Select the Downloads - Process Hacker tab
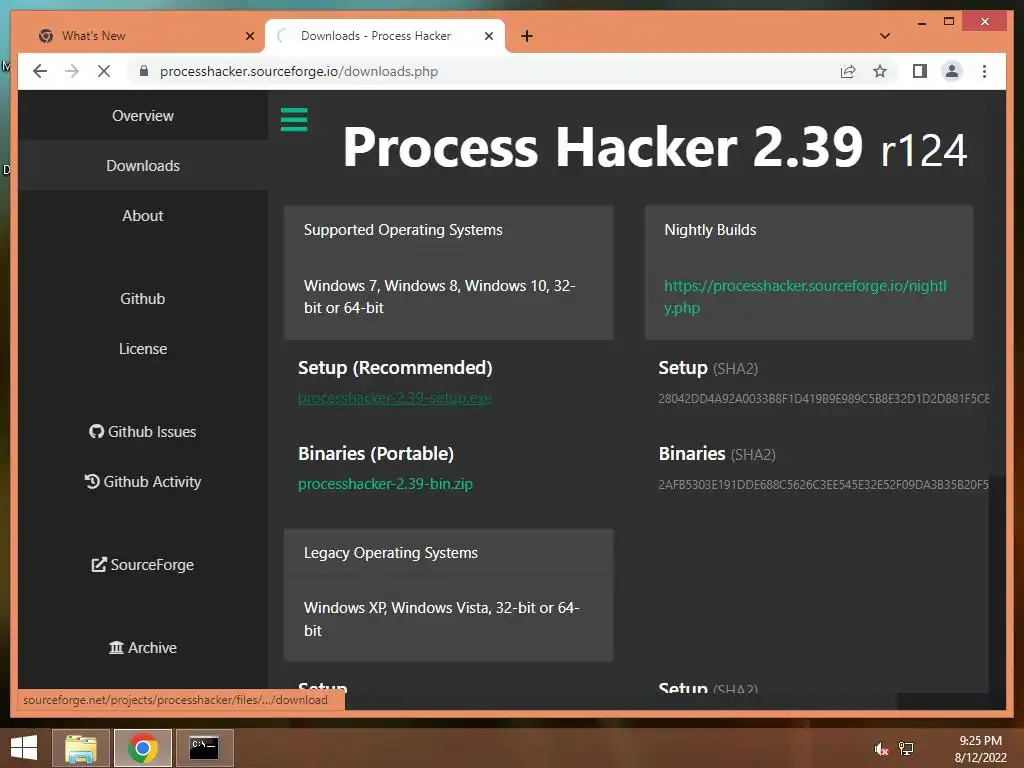1024x768 pixels. coord(385,36)
